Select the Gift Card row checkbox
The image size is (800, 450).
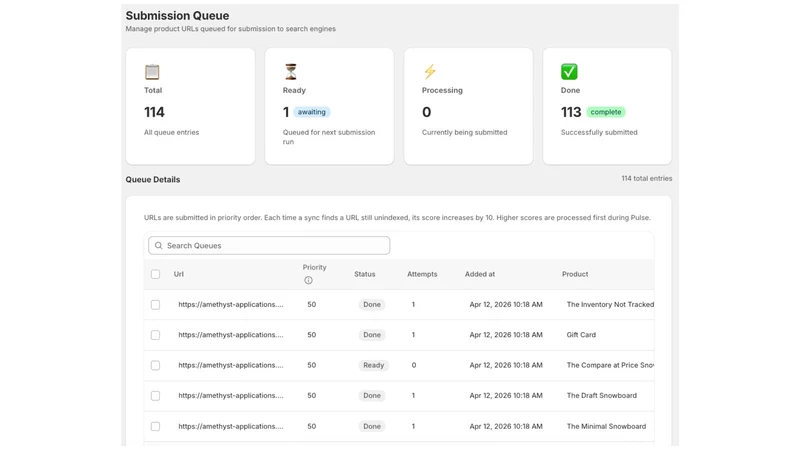point(155,335)
